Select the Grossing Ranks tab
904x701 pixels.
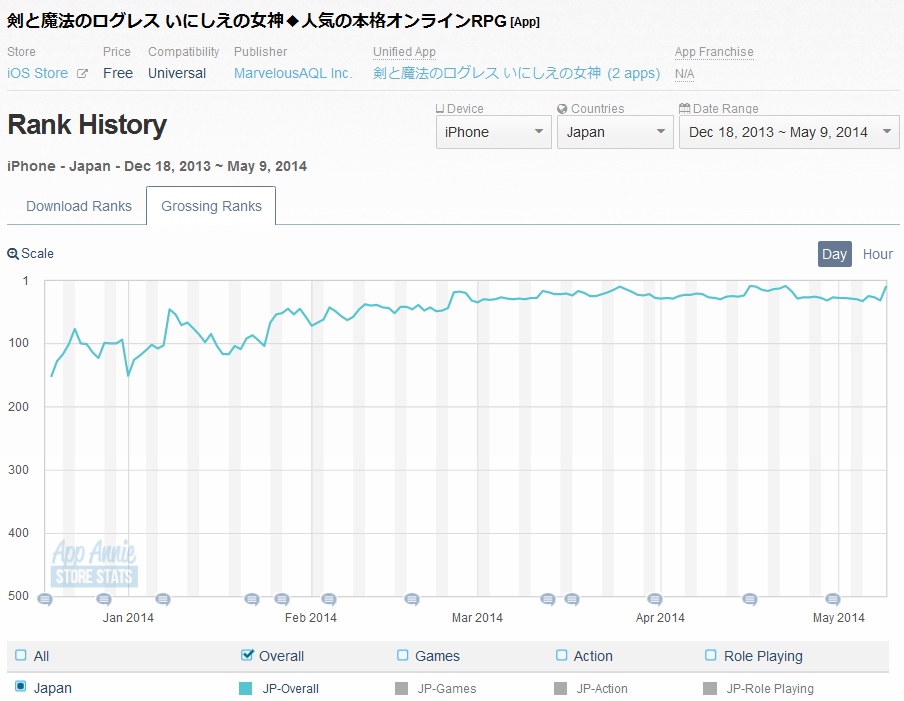(211, 206)
